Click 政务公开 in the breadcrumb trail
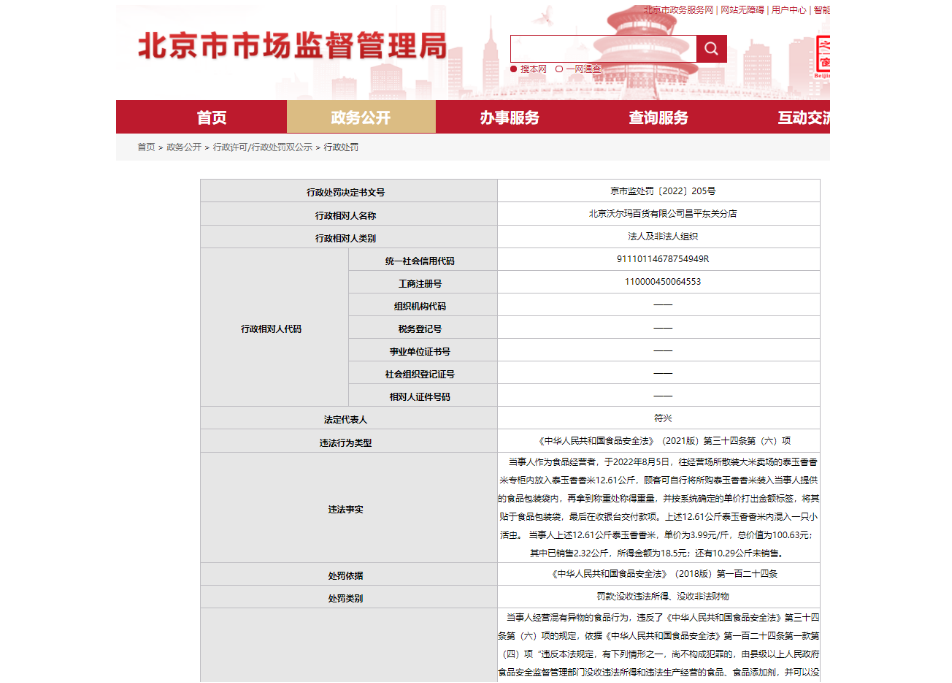 click(184, 147)
